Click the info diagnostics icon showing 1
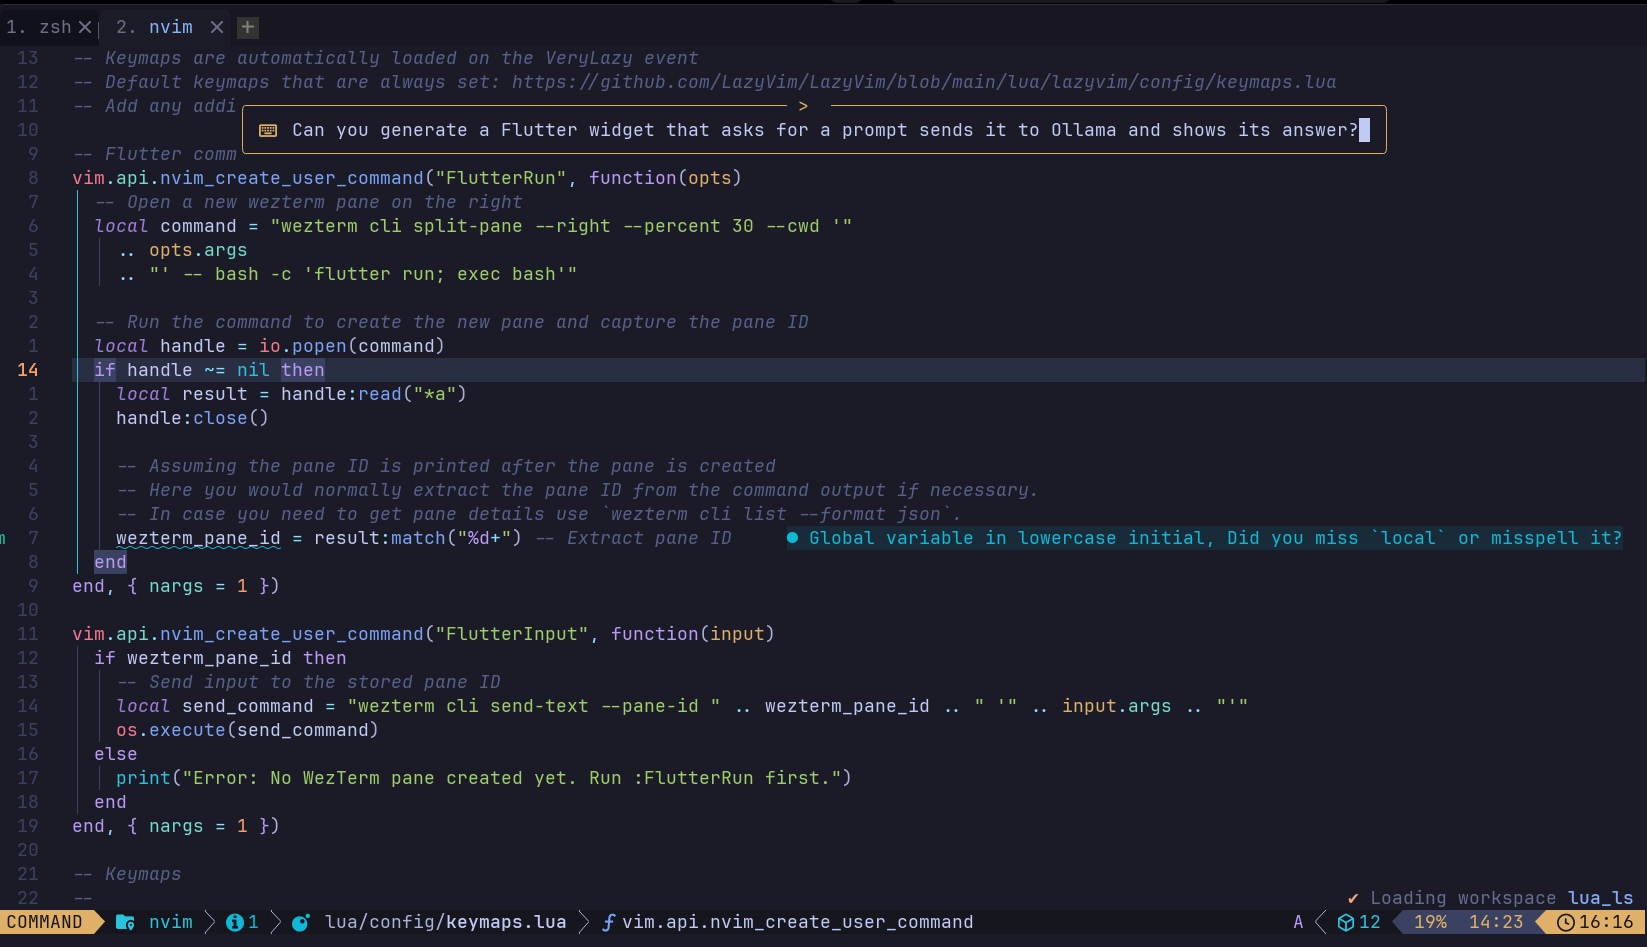Viewport: 1647px width, 947px height. click(x=235, y=922)
